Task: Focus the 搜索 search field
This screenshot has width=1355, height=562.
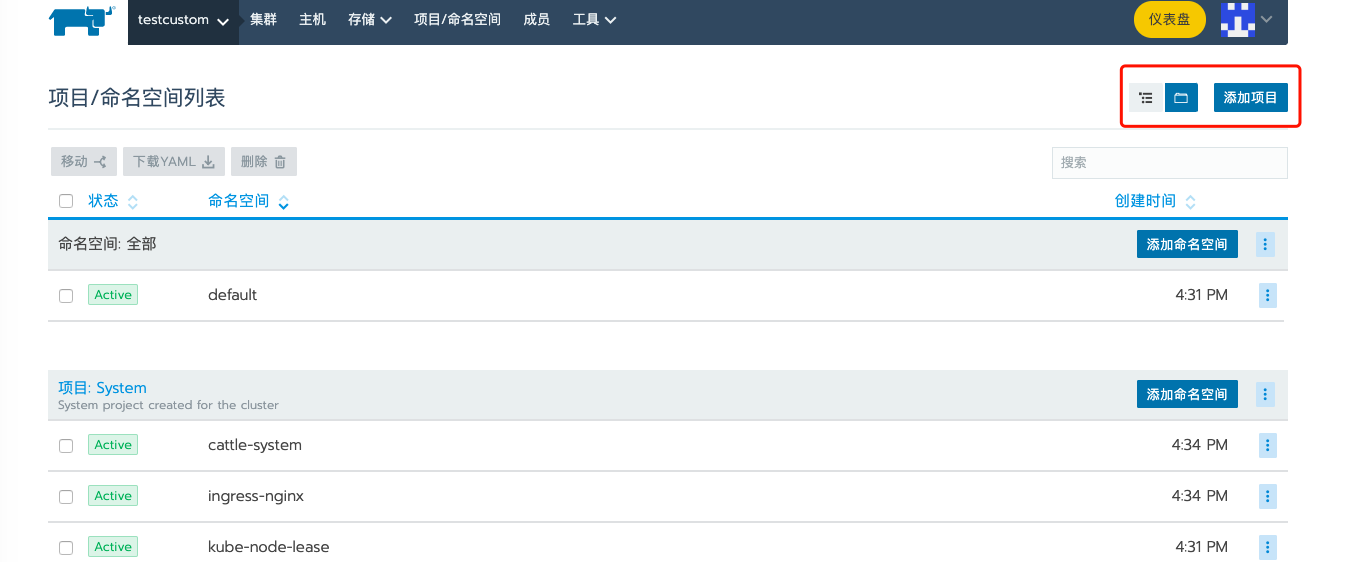Action: click(1169, 162)
